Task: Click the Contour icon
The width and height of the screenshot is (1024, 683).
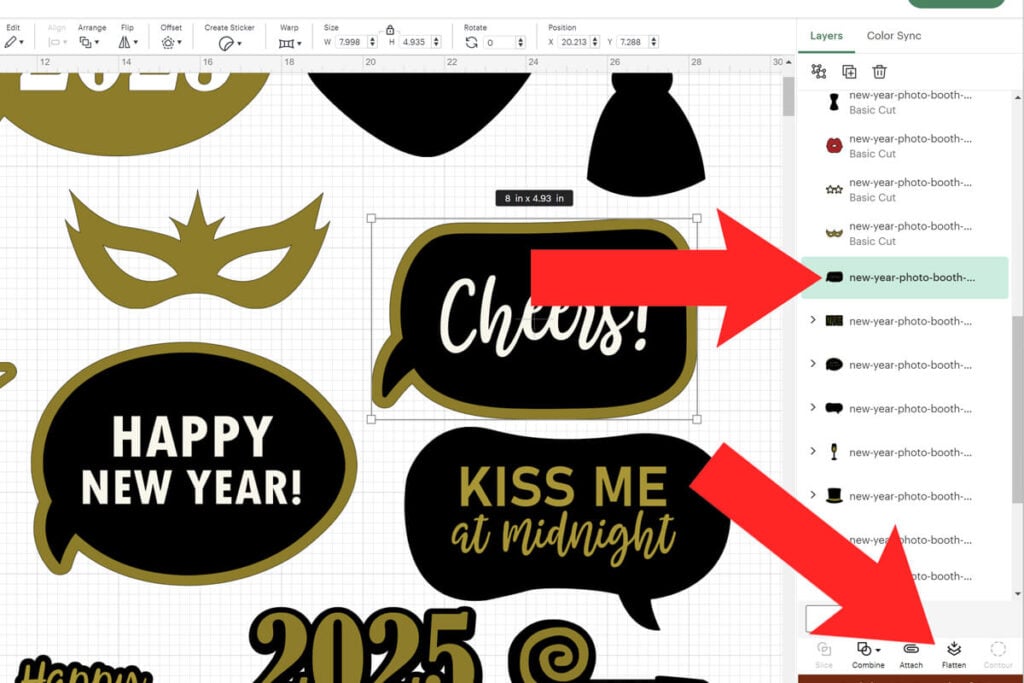Action: point(998,649)
